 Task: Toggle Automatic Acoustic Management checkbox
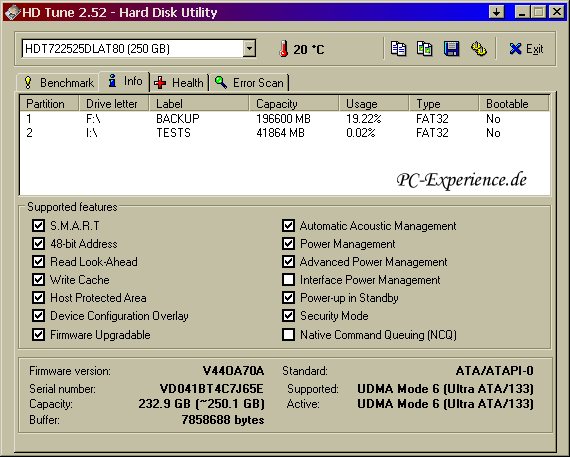288,225
